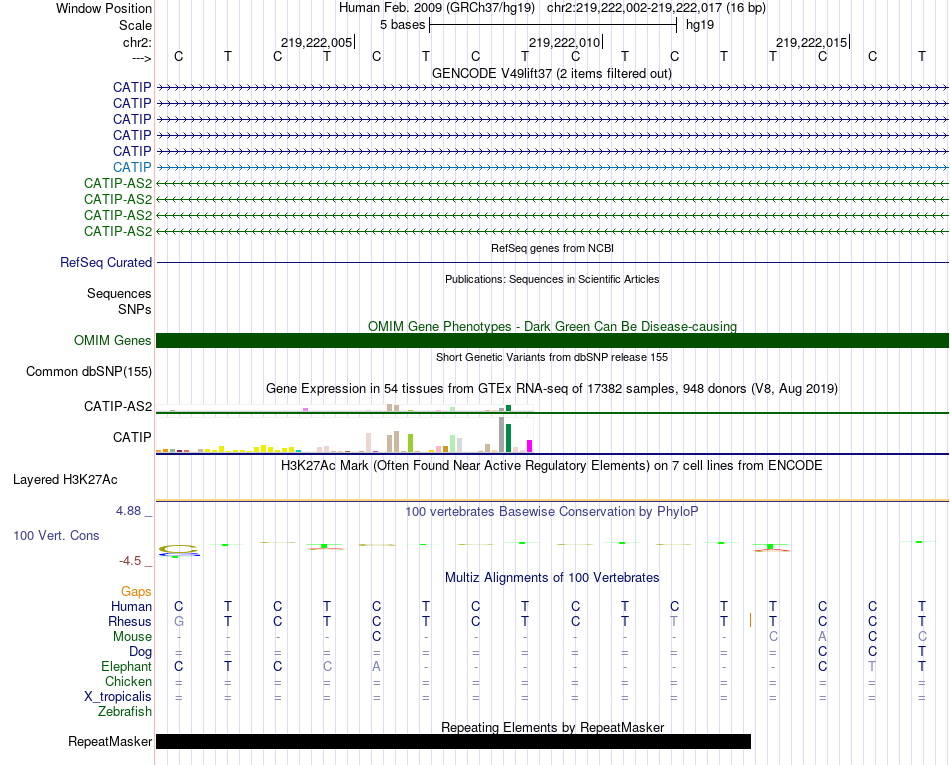Image resolution: width=950 pixels, height=765 pixels.
Task: Open the Repeating Elements by RepeatMasker title
Action: 552,727
